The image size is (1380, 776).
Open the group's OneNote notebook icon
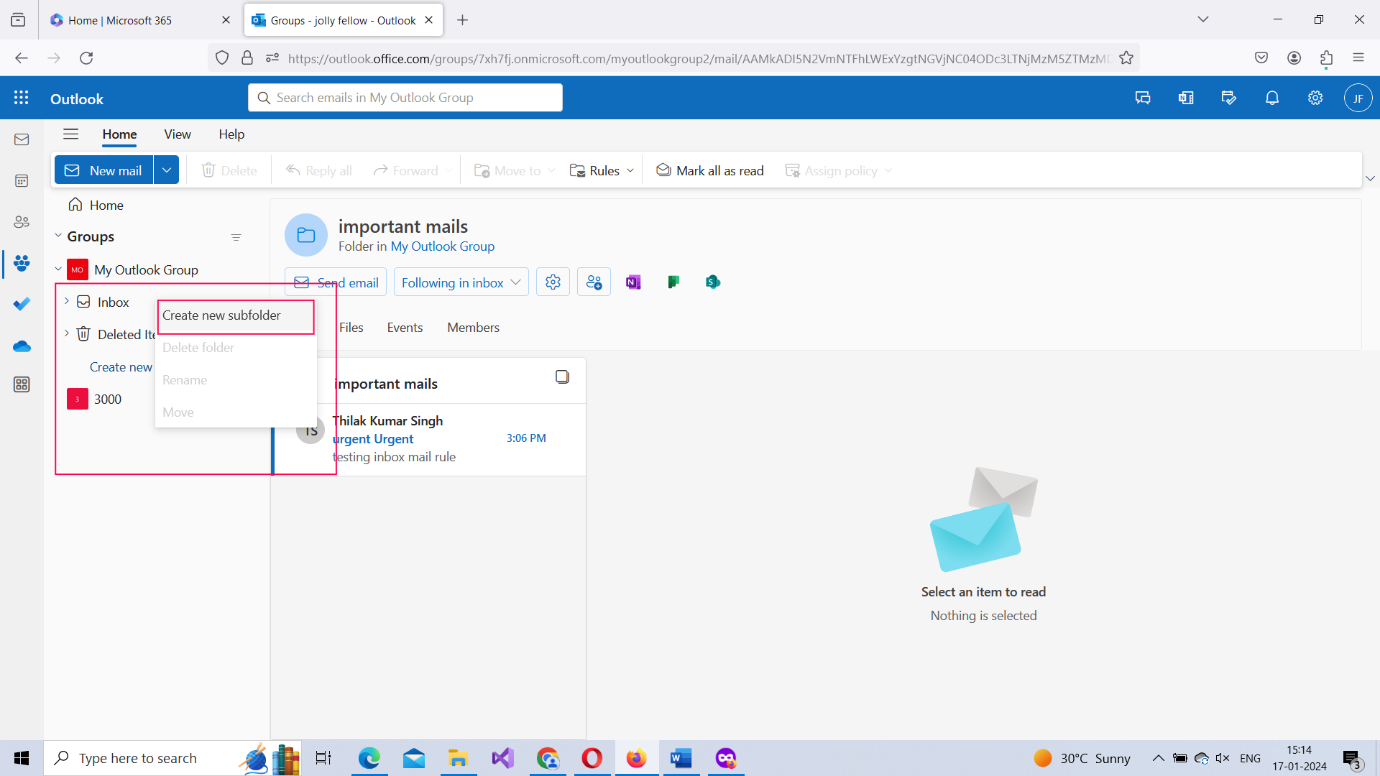[x=633, y=282]
